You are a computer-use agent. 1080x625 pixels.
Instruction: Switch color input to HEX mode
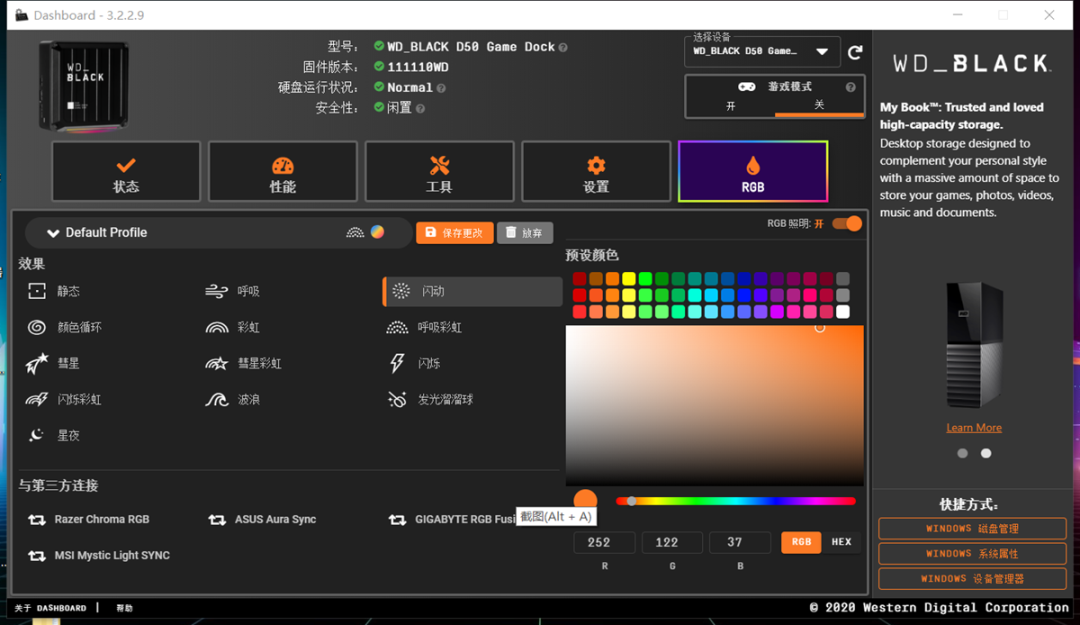(x=842, y=542)
